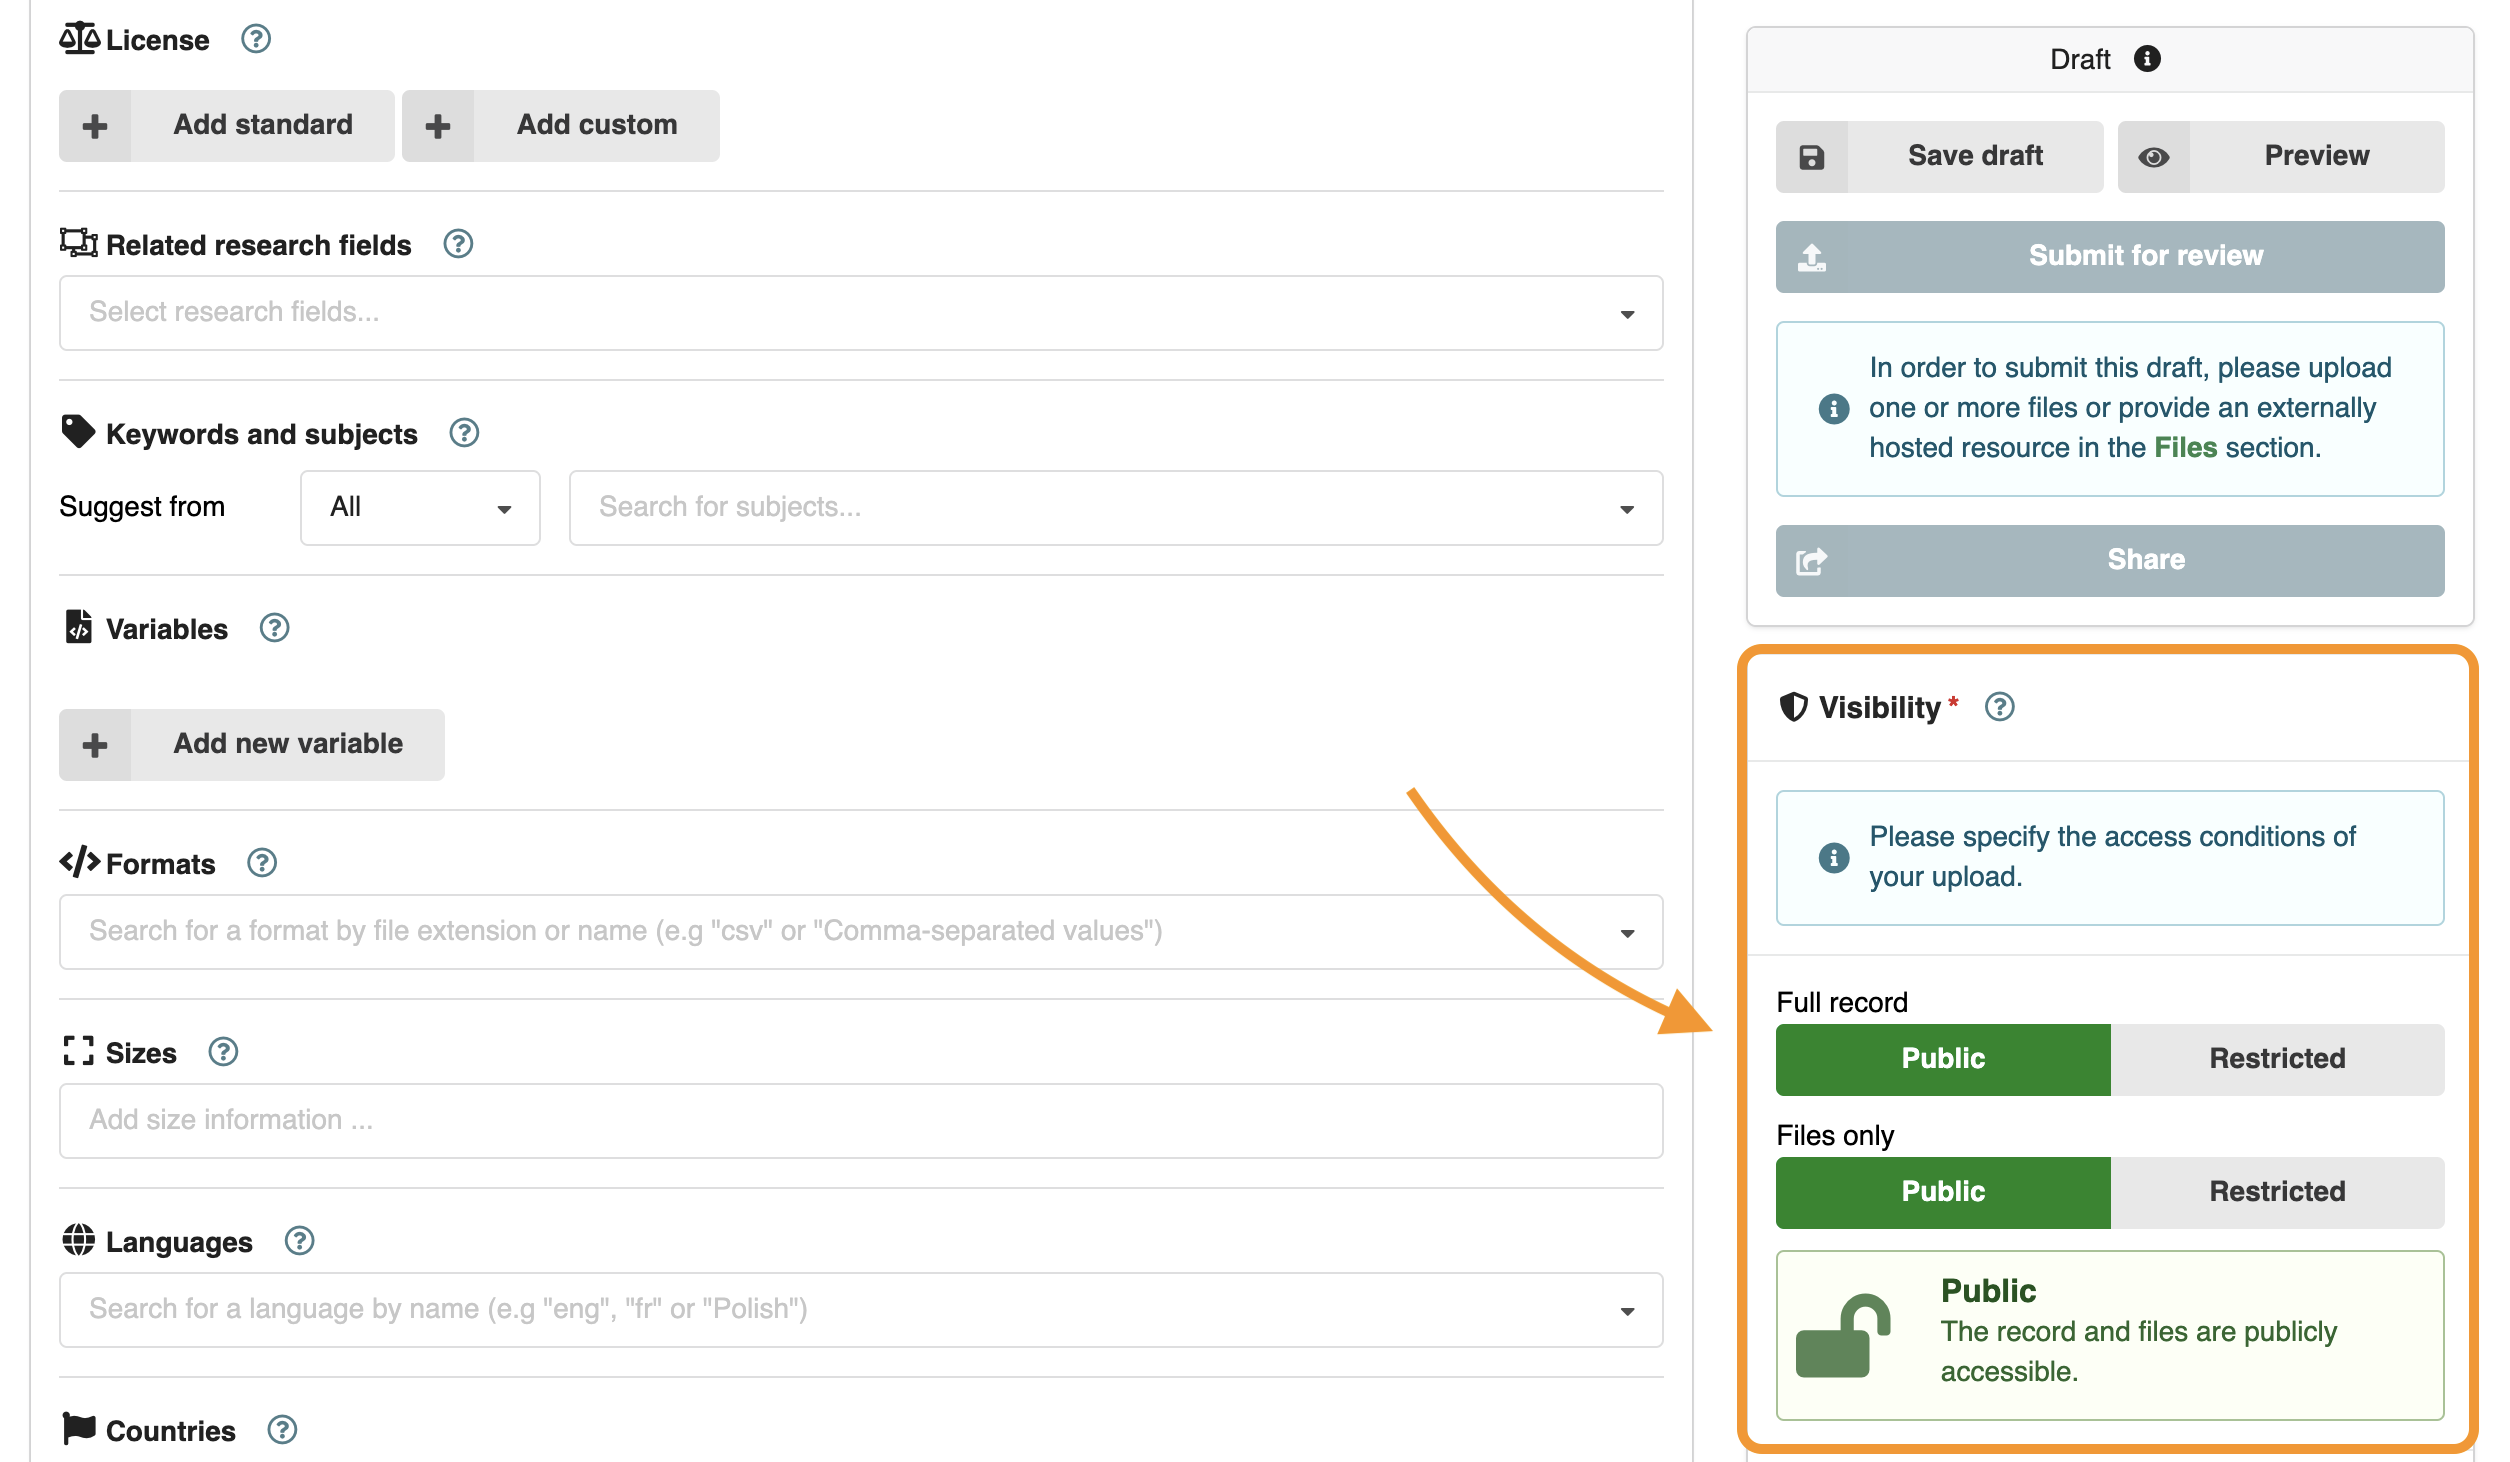Click the plus icon beside Add new variable

click(95, 745)
